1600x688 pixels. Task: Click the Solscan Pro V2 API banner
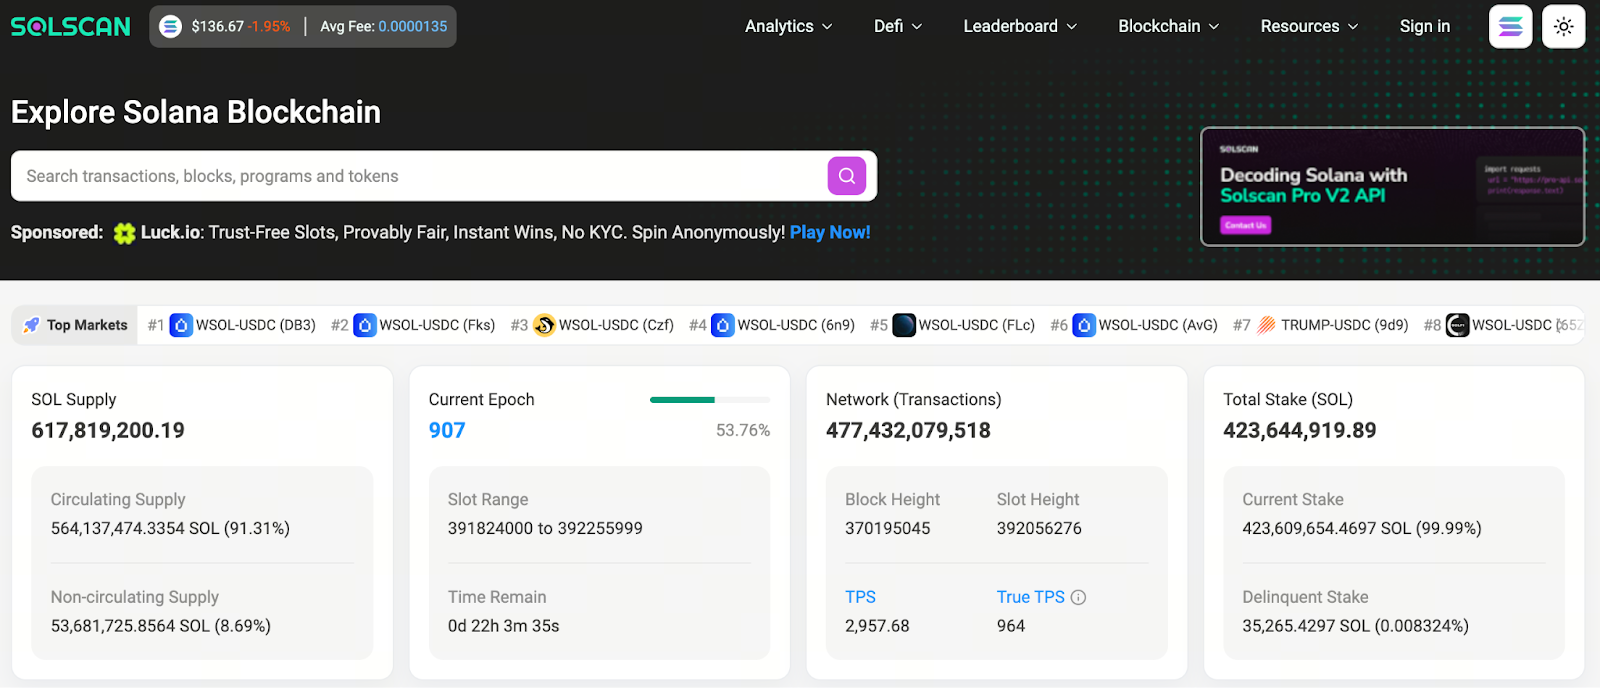(x=1392, y=186)
